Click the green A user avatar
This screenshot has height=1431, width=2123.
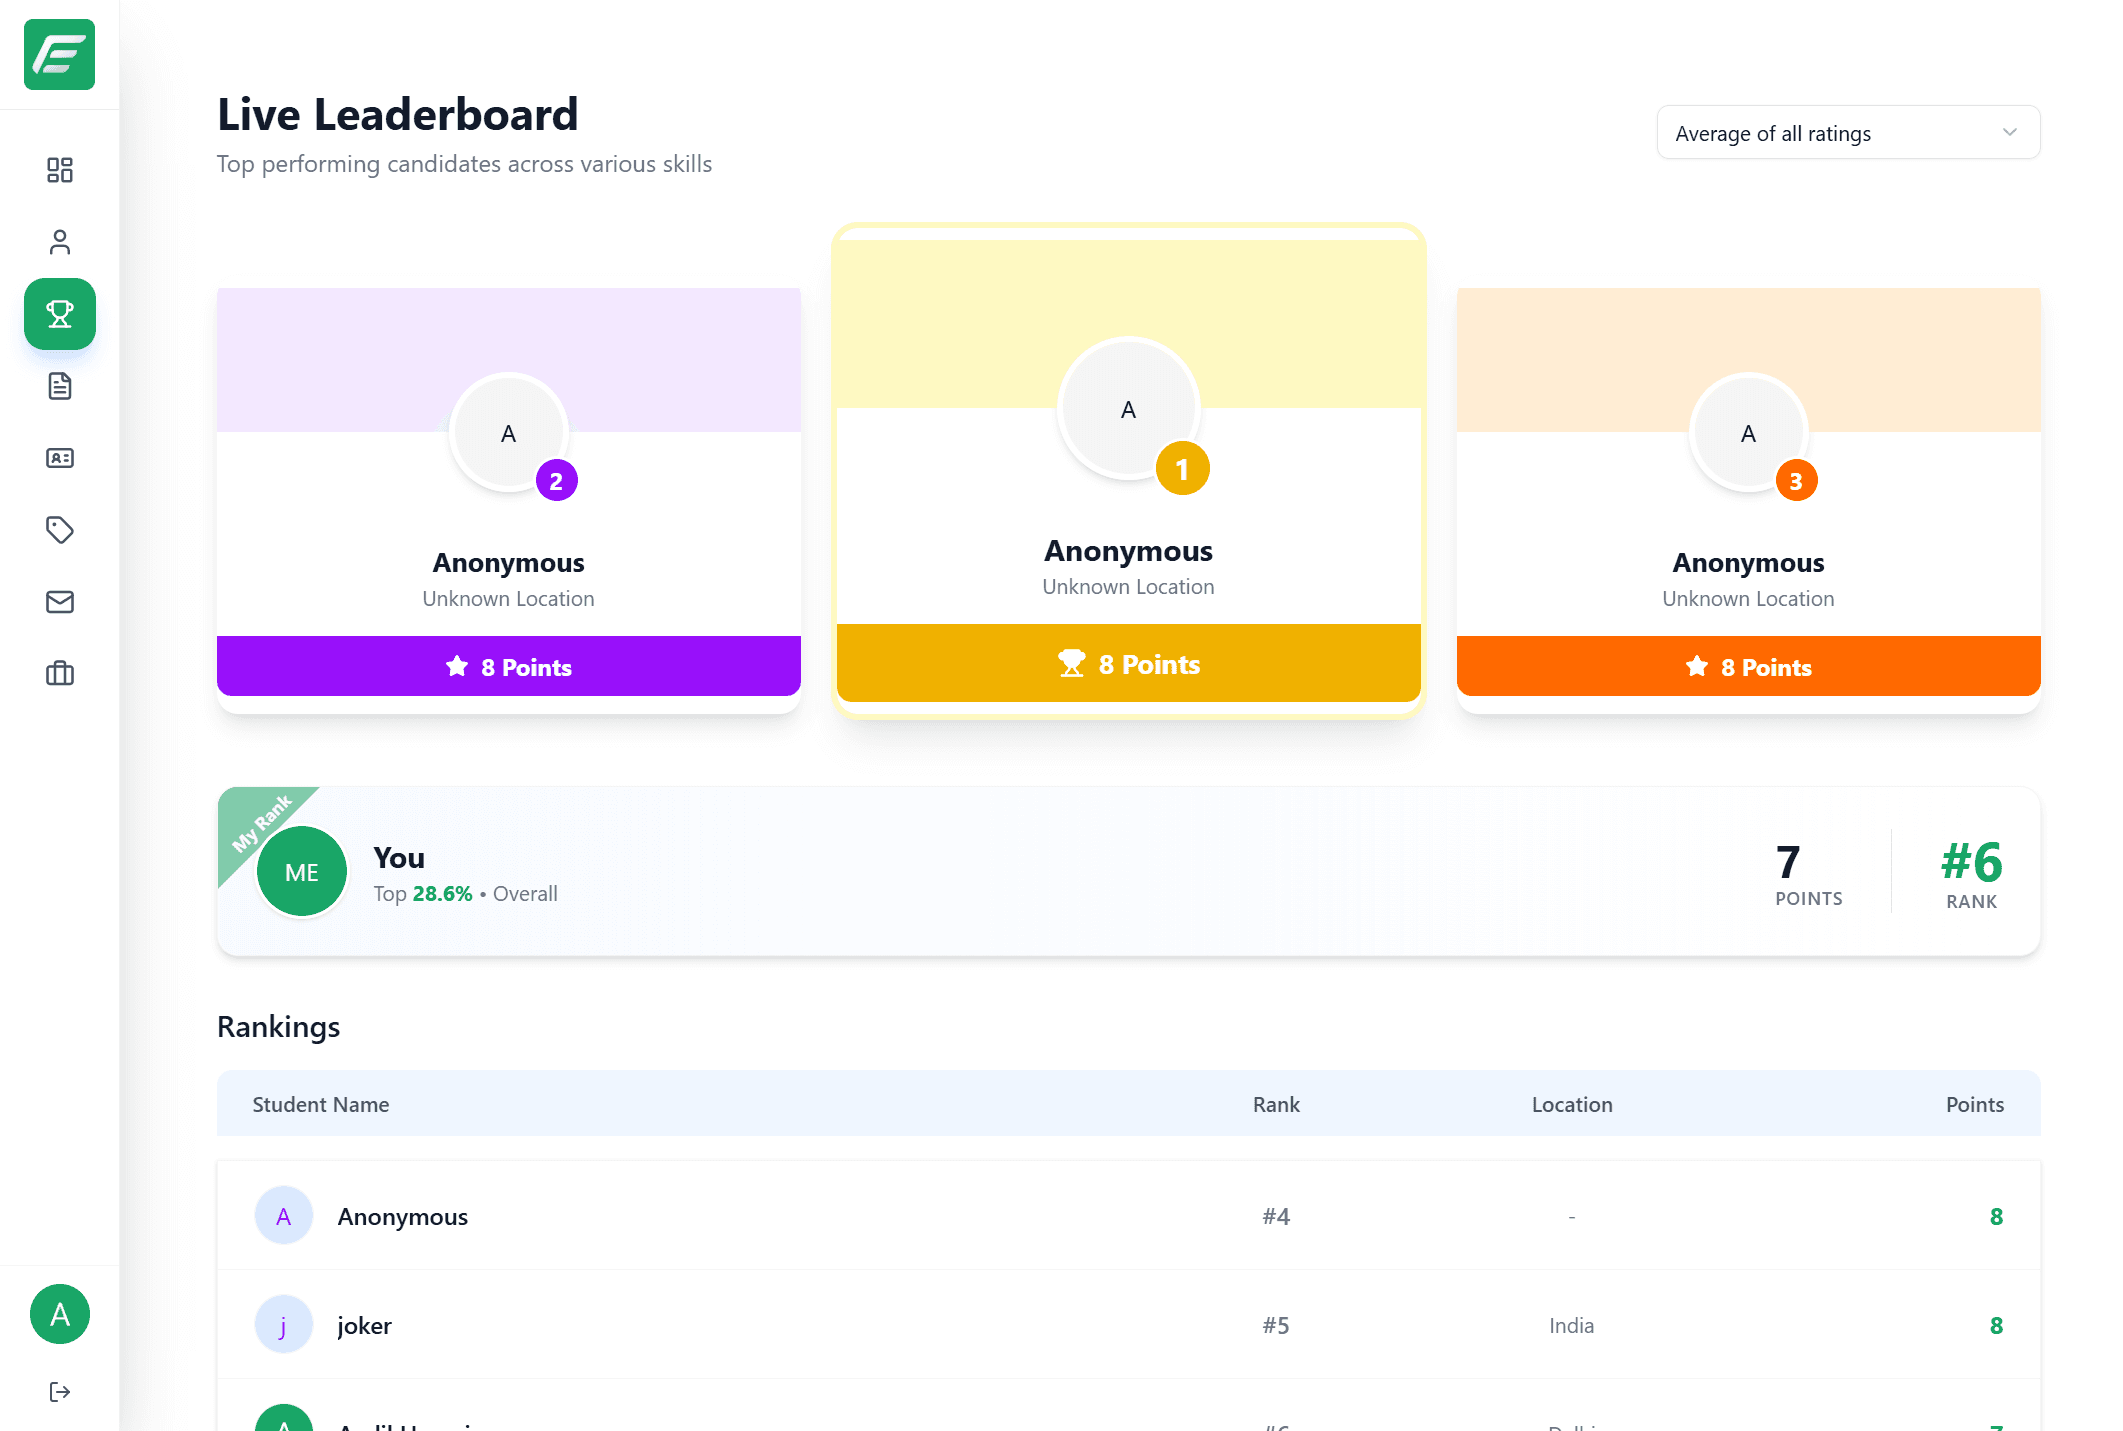point(59,1314)
